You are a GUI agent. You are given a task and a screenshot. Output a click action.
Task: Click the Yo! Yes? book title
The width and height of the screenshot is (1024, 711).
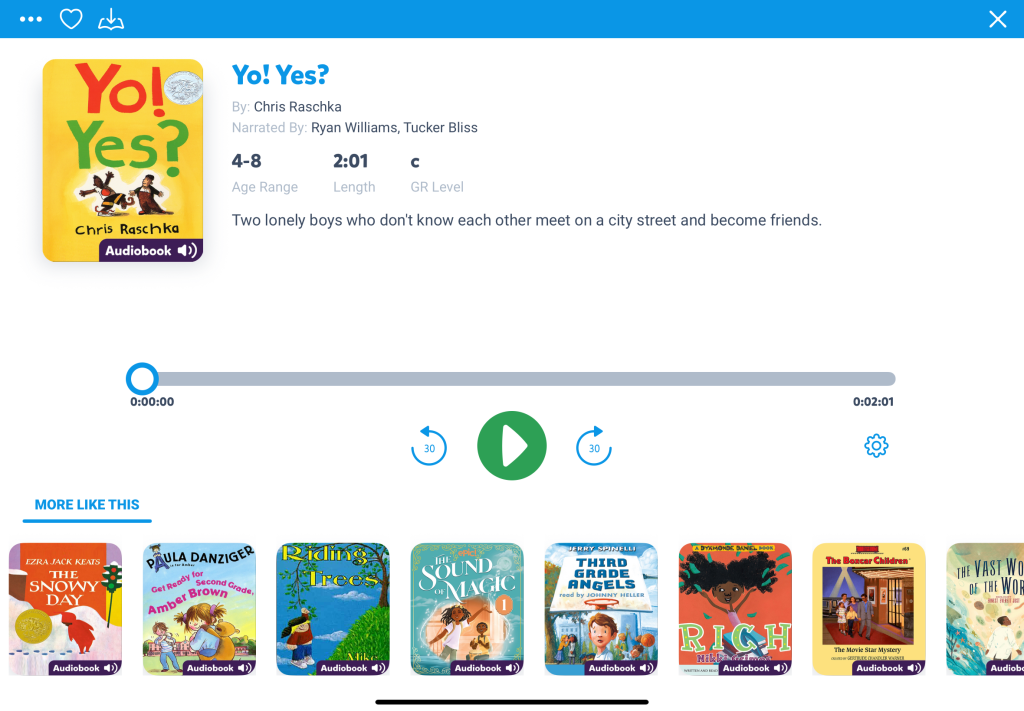point(280,75)
